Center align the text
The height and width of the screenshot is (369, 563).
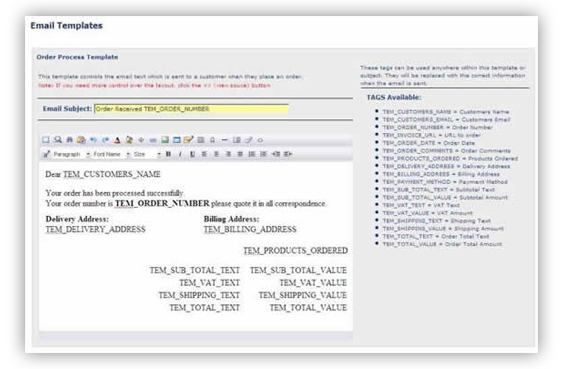(x=216, y=154)
